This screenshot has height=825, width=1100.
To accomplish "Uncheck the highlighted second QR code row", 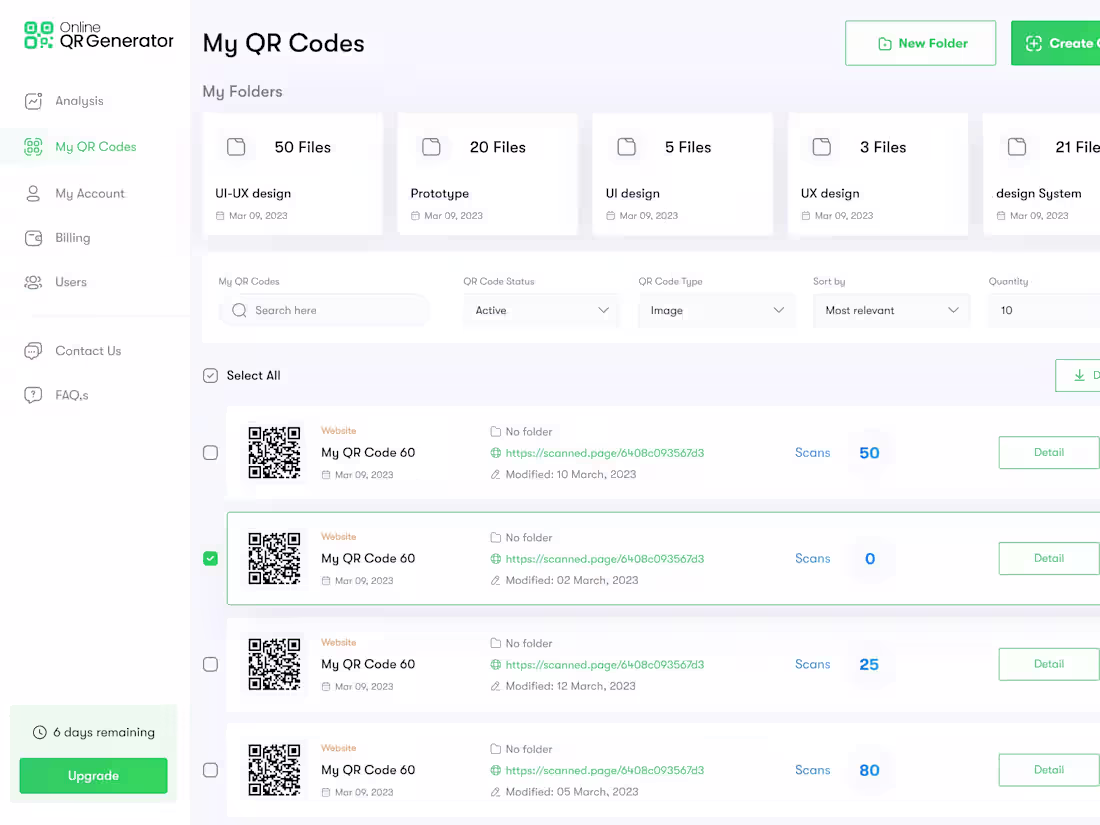I will coord(210,558).
